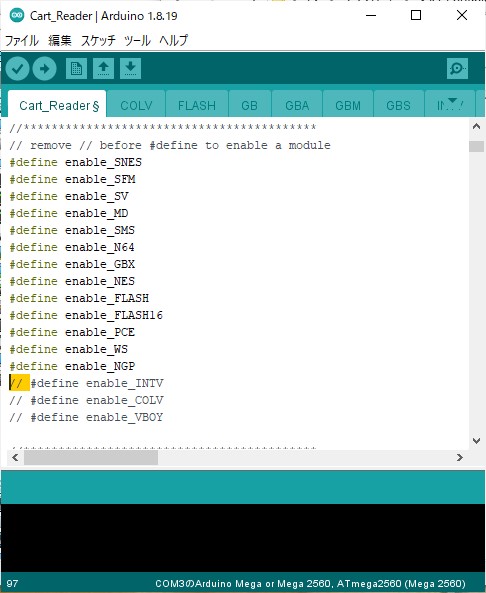Image resolution: width=486 pixels, height=593 pixels.
Task: Close the Arduino window
Action: [462, 16]
